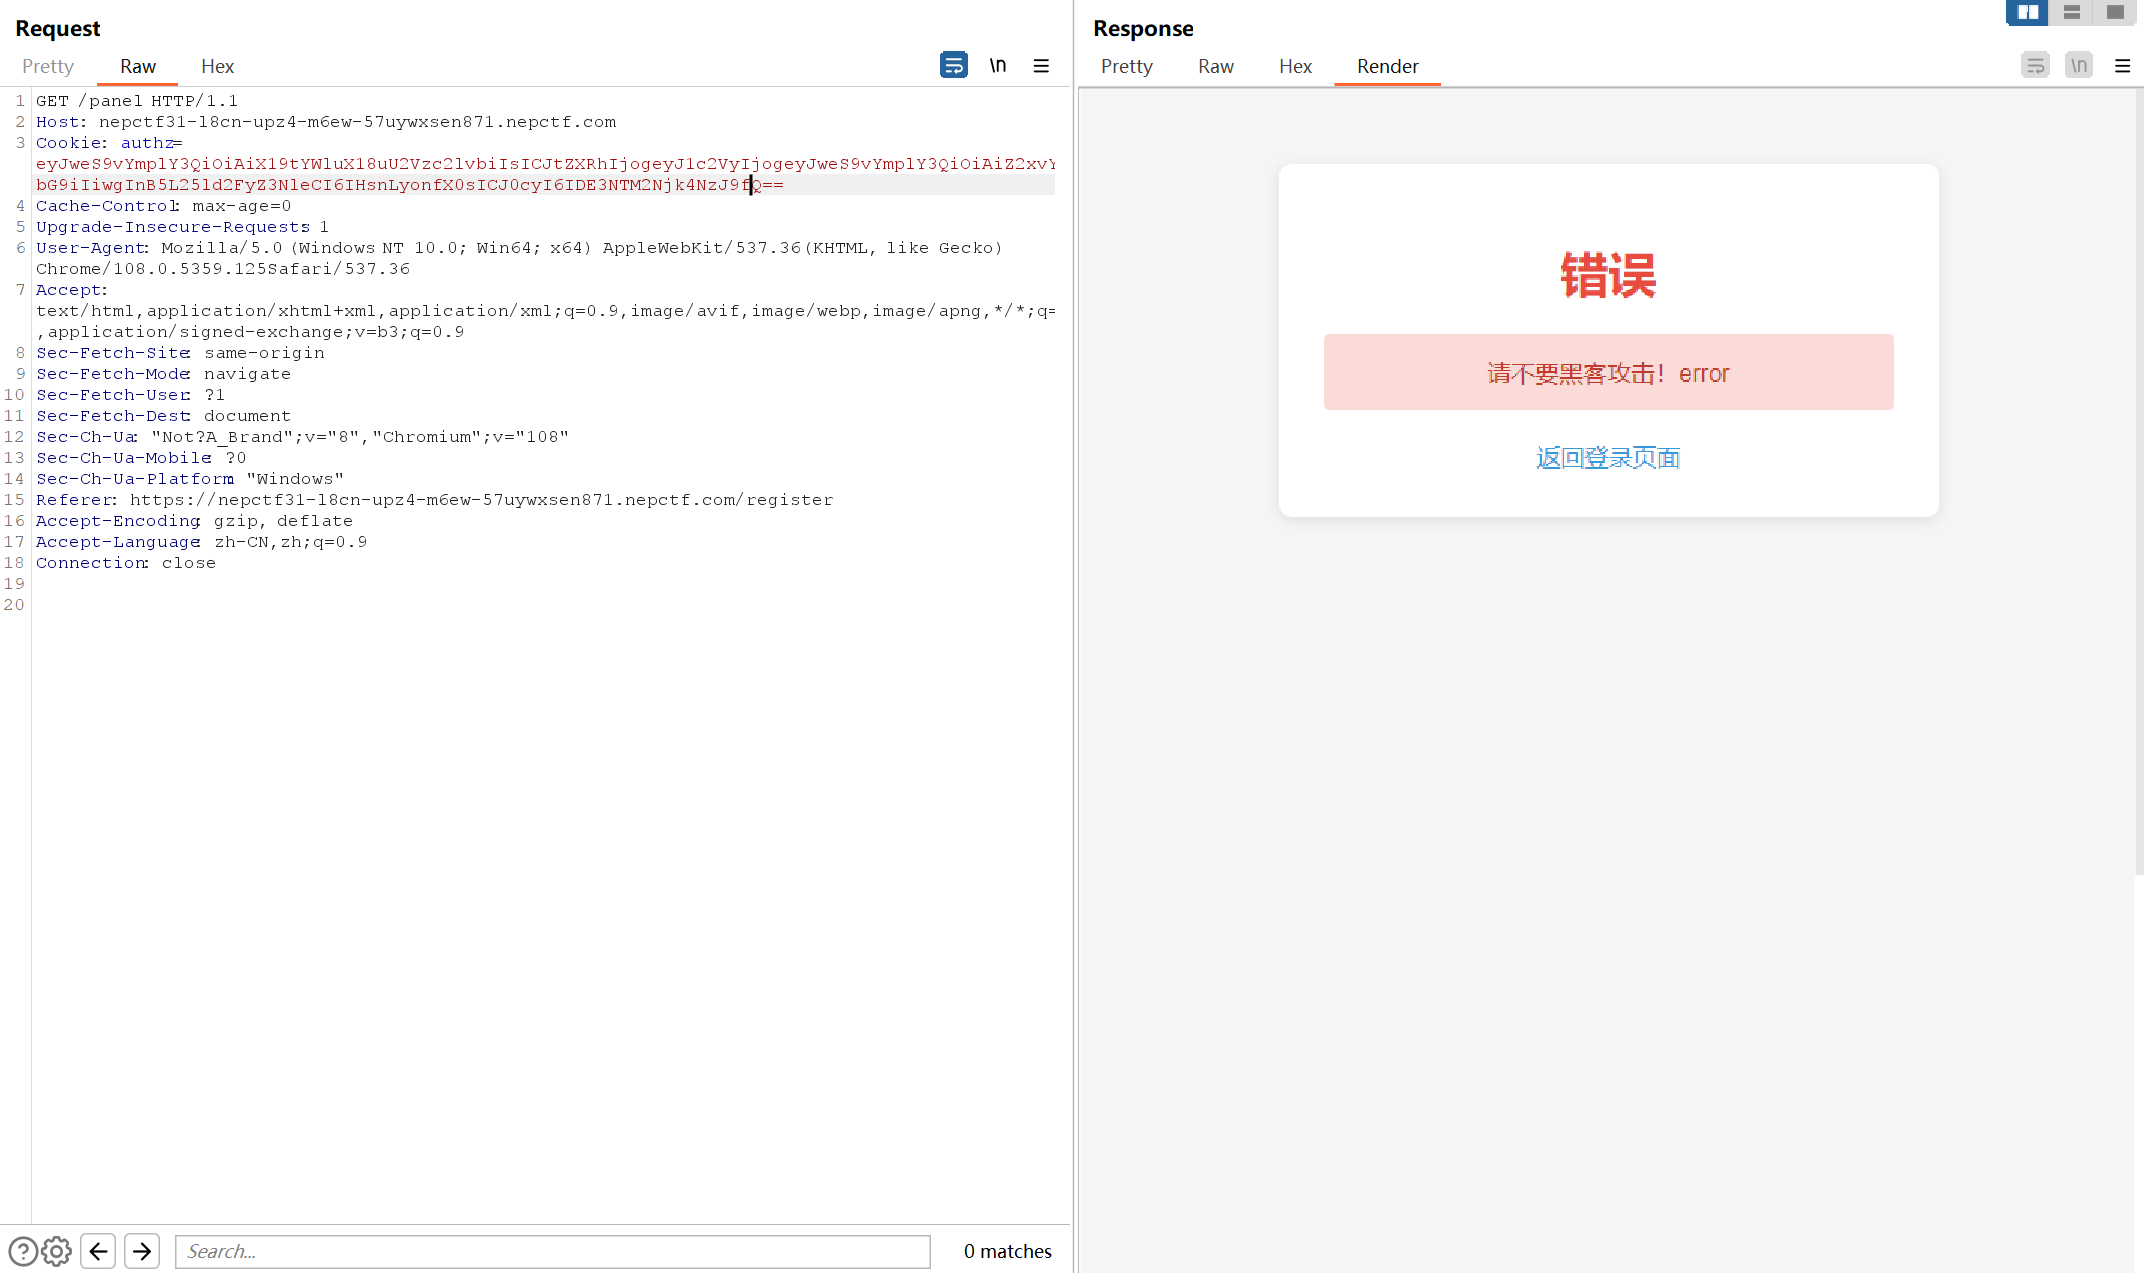This screenshot has width=2144, height=1273.
Task: Go to previous search match arrow
Action: [98, 1251]
